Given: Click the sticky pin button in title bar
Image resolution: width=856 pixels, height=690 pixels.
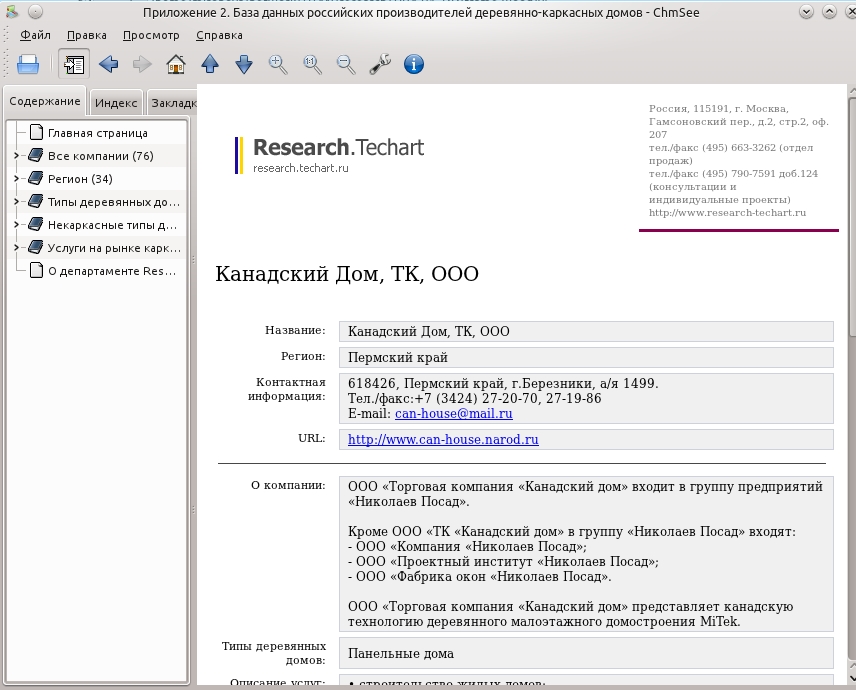Looking at the screenshot, I should 35,11.
